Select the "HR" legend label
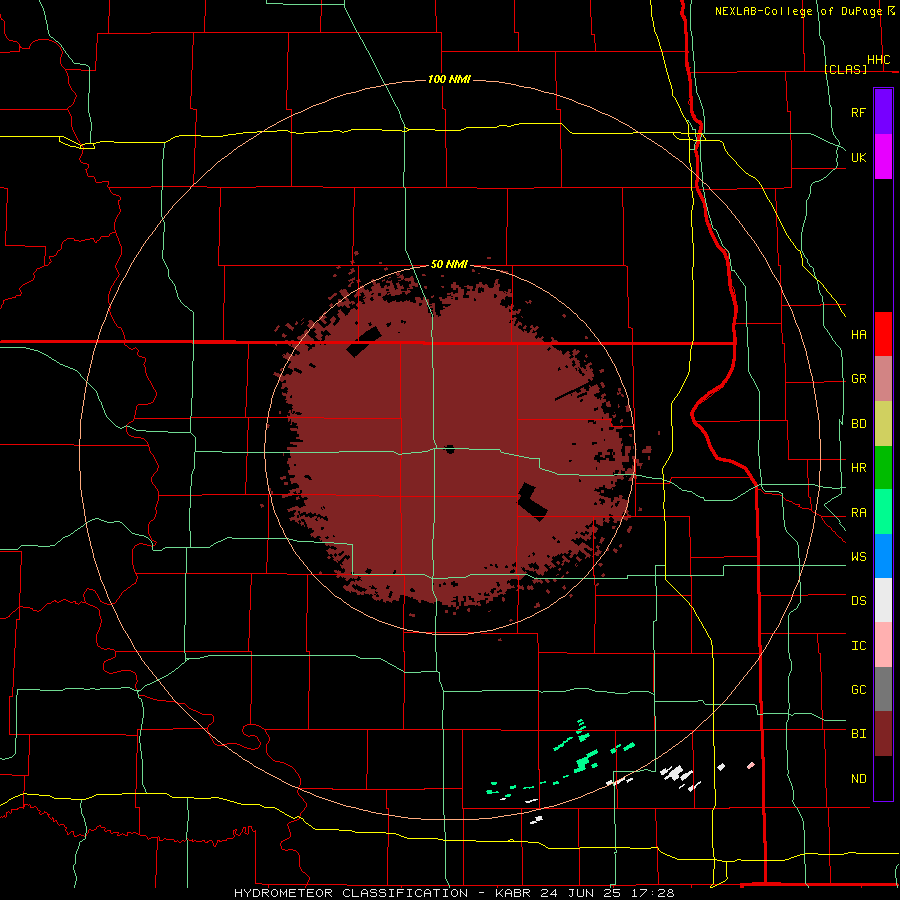The width and height of the screenshot is (900, 900). tap(858, 468)
